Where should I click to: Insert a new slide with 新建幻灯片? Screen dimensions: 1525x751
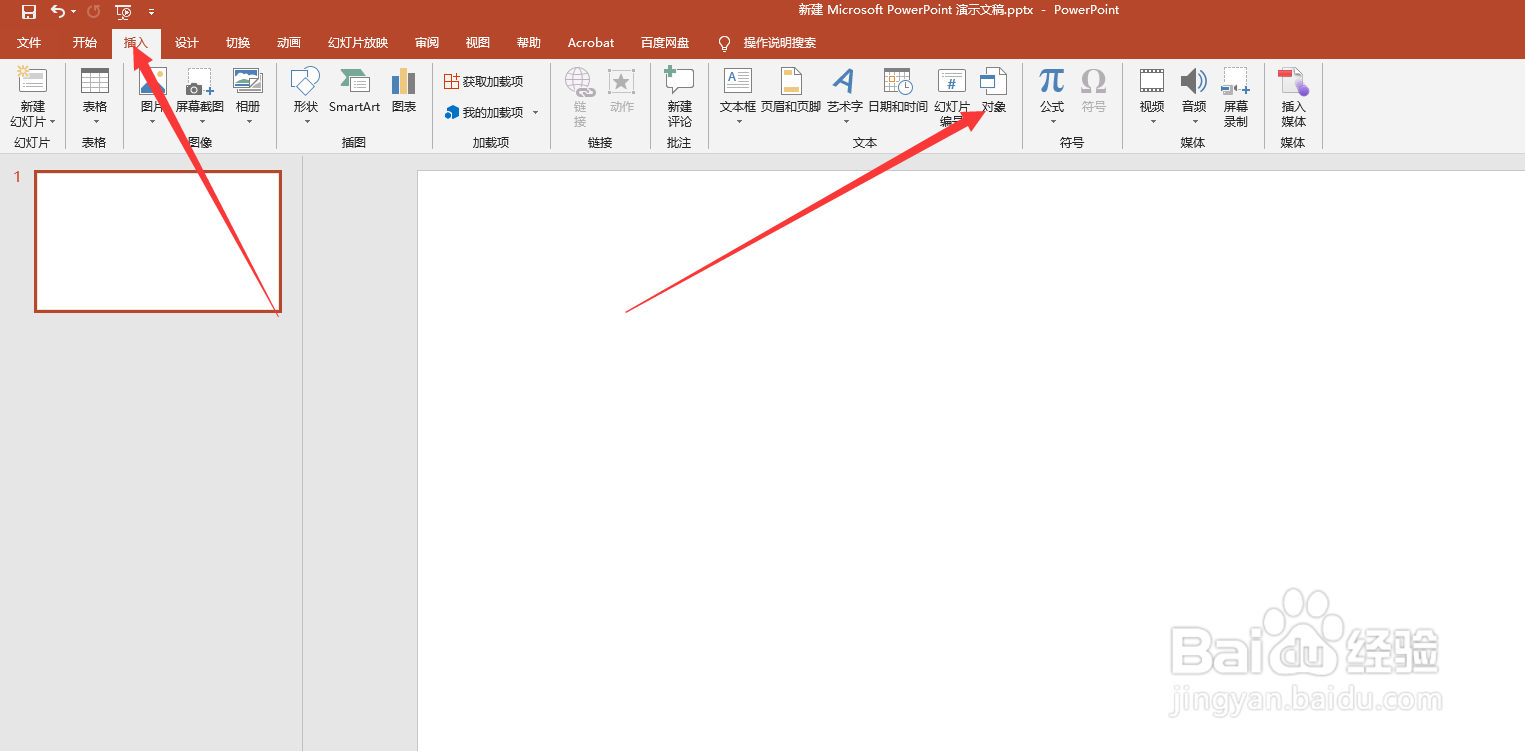coord(33,98)
